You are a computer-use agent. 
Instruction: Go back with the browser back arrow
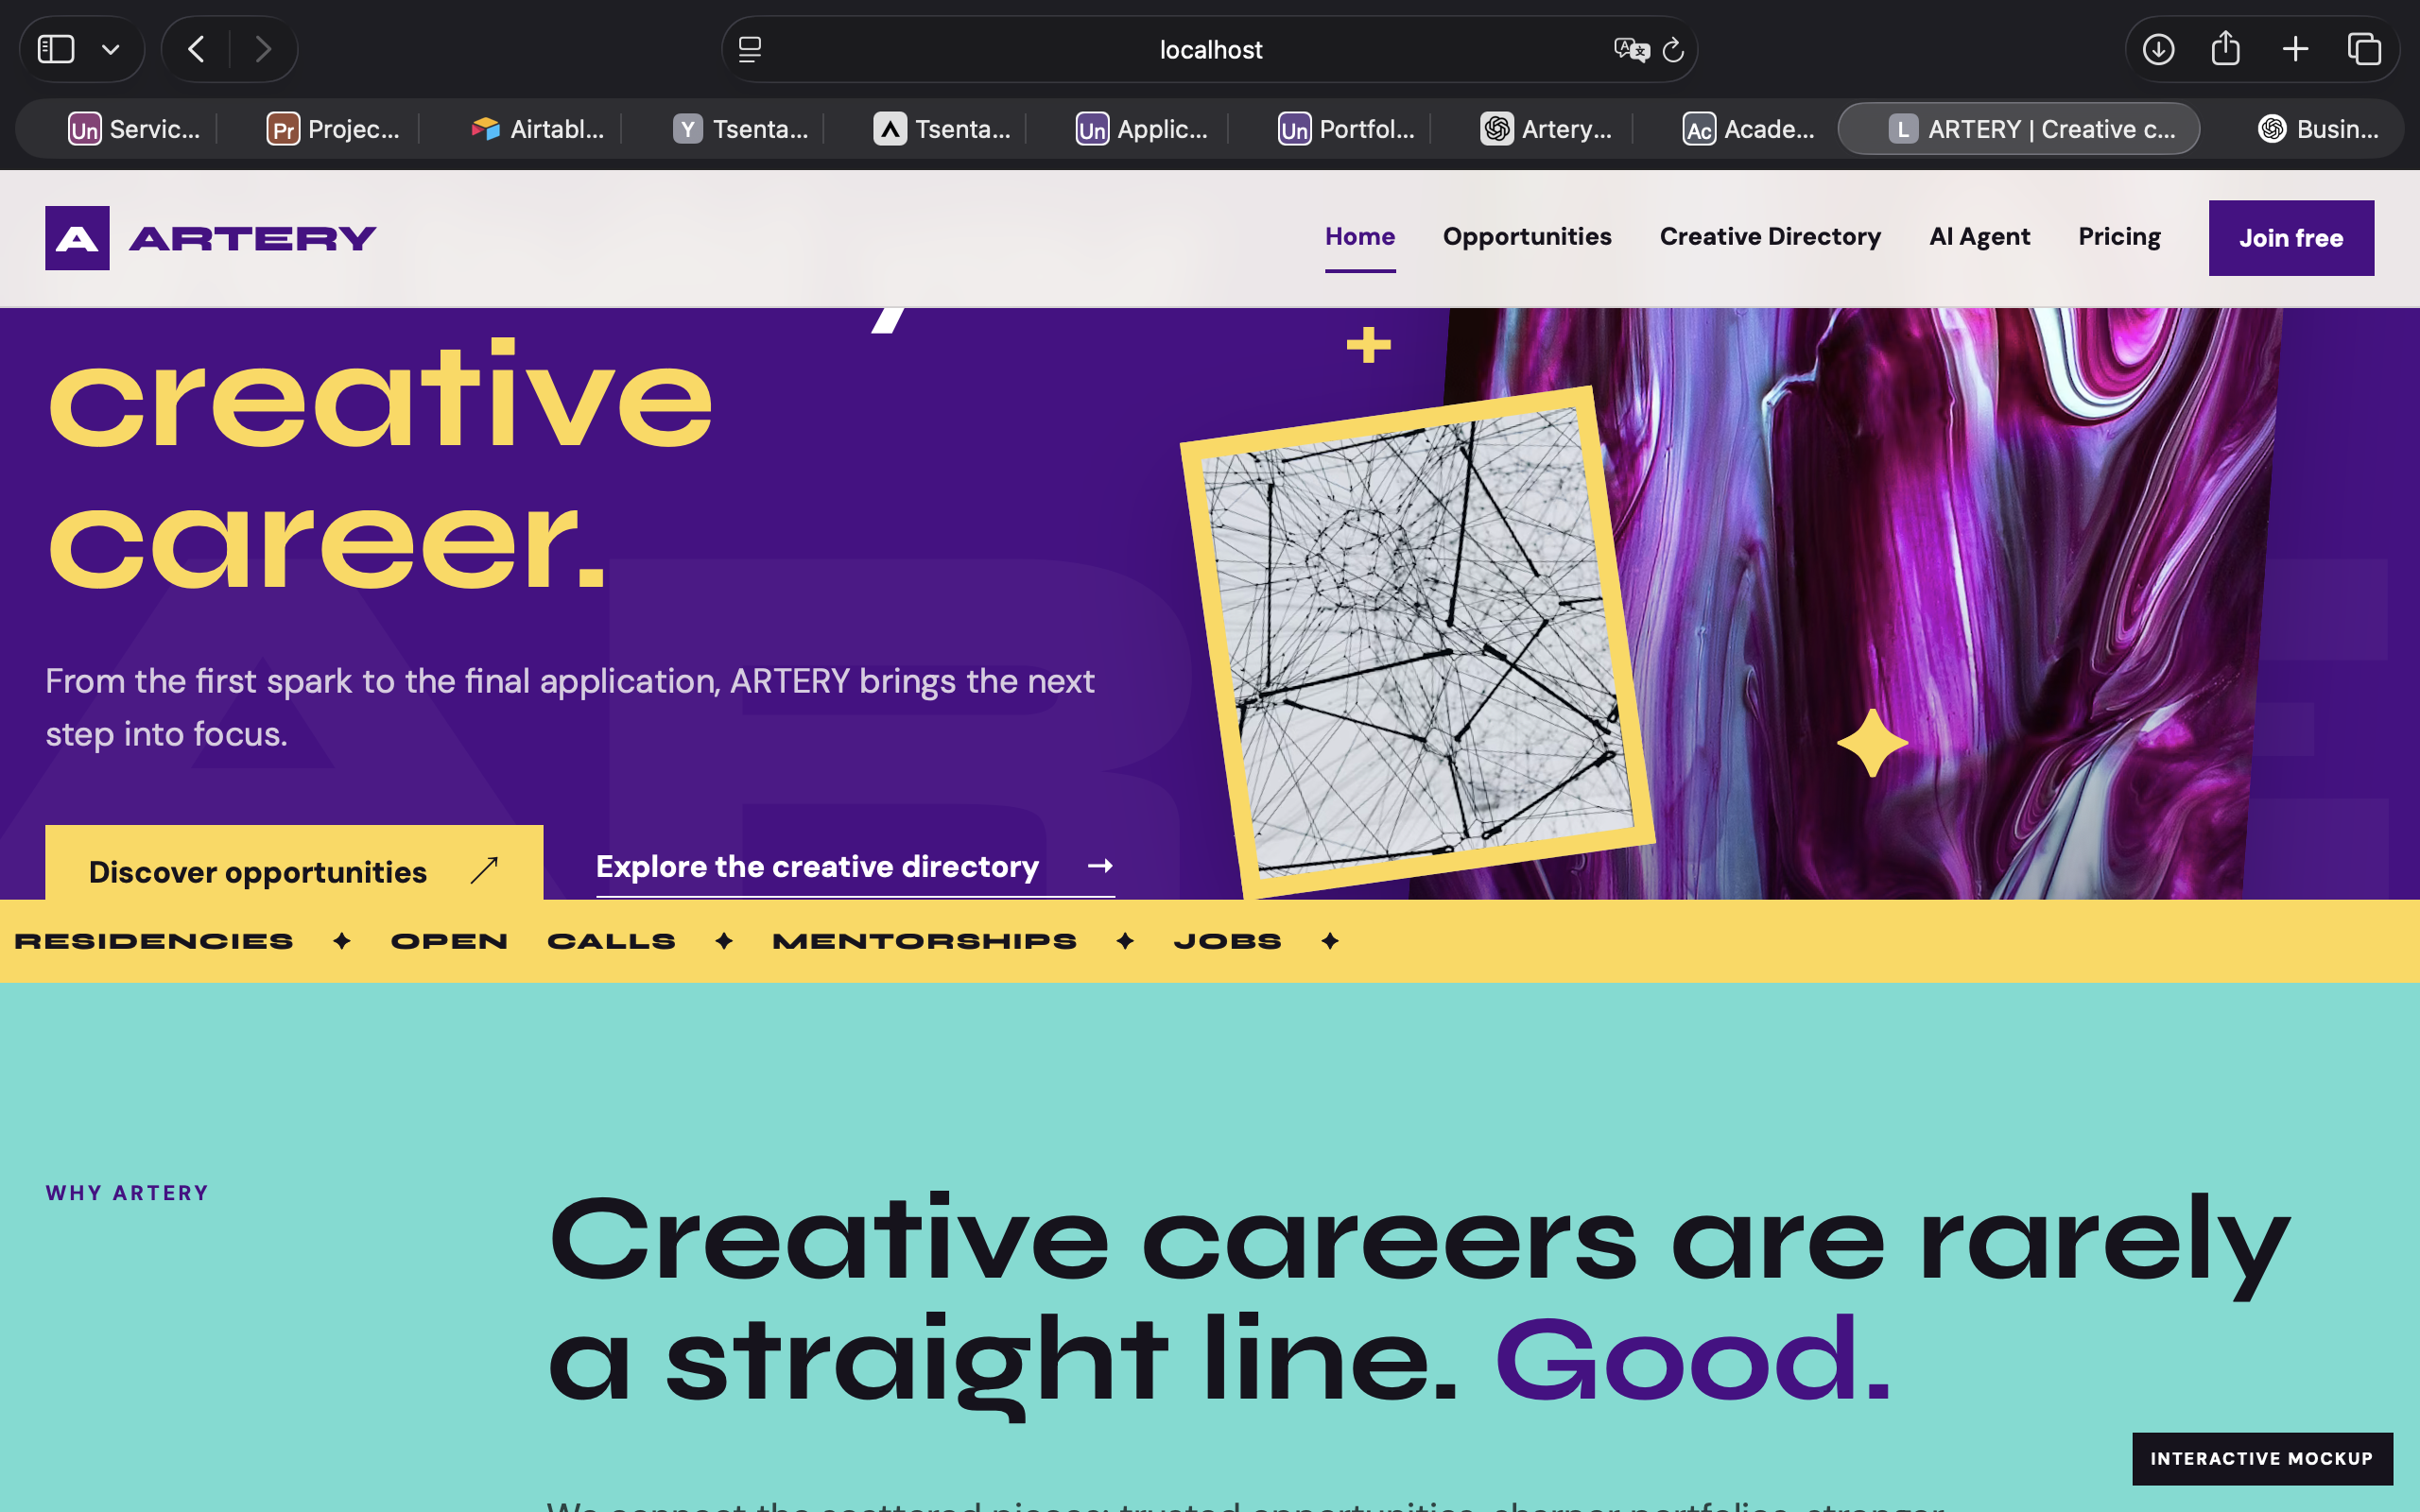point(196,49)
